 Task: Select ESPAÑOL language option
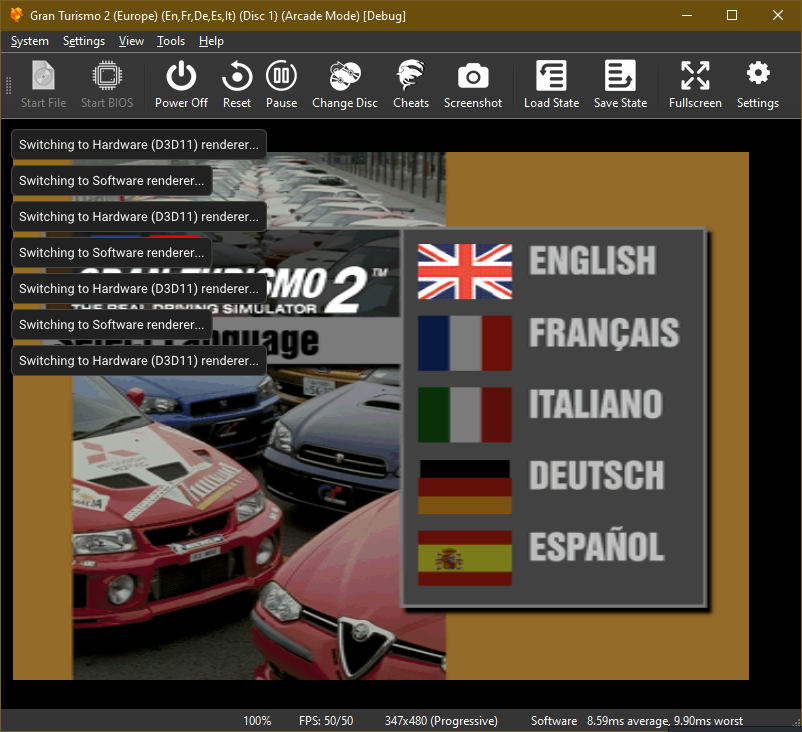click(596, 545)
